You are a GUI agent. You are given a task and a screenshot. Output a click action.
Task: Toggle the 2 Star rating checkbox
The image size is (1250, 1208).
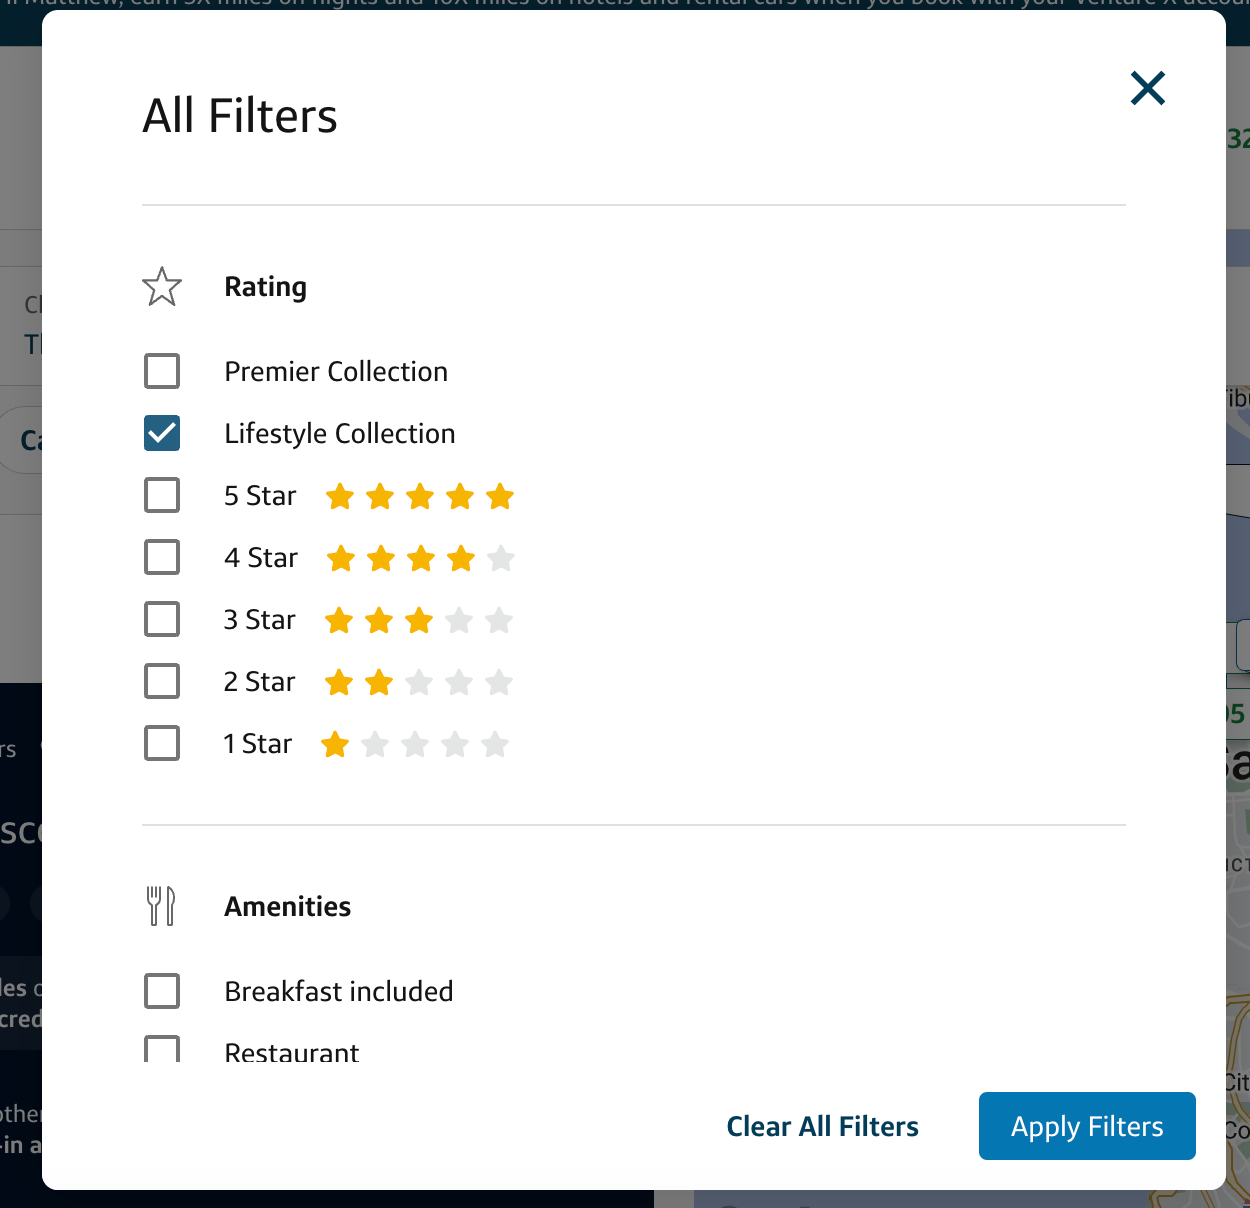click(x=162, y=681)
